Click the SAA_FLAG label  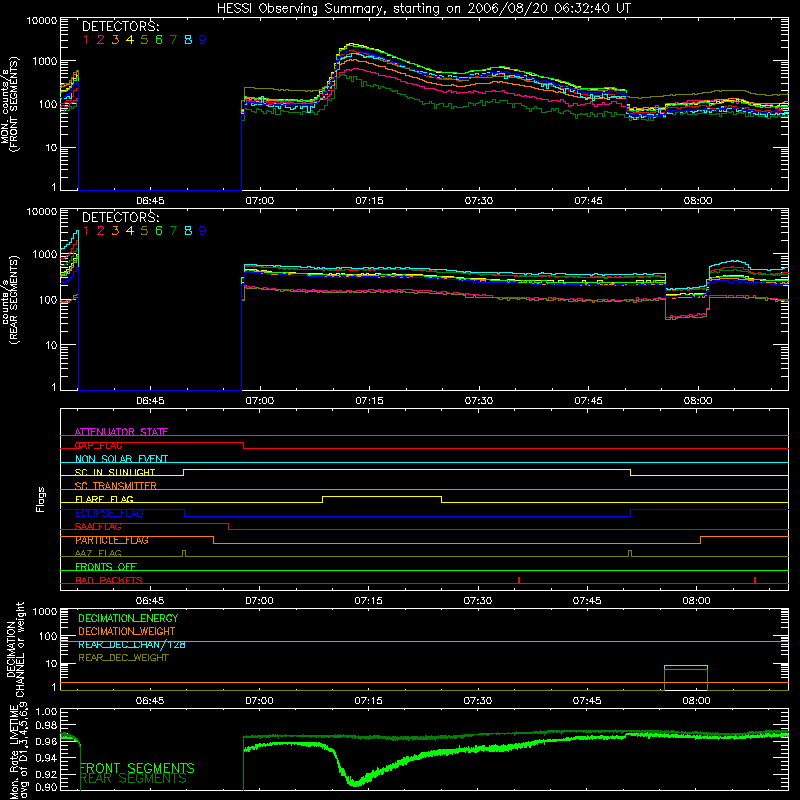coord(98,526)
